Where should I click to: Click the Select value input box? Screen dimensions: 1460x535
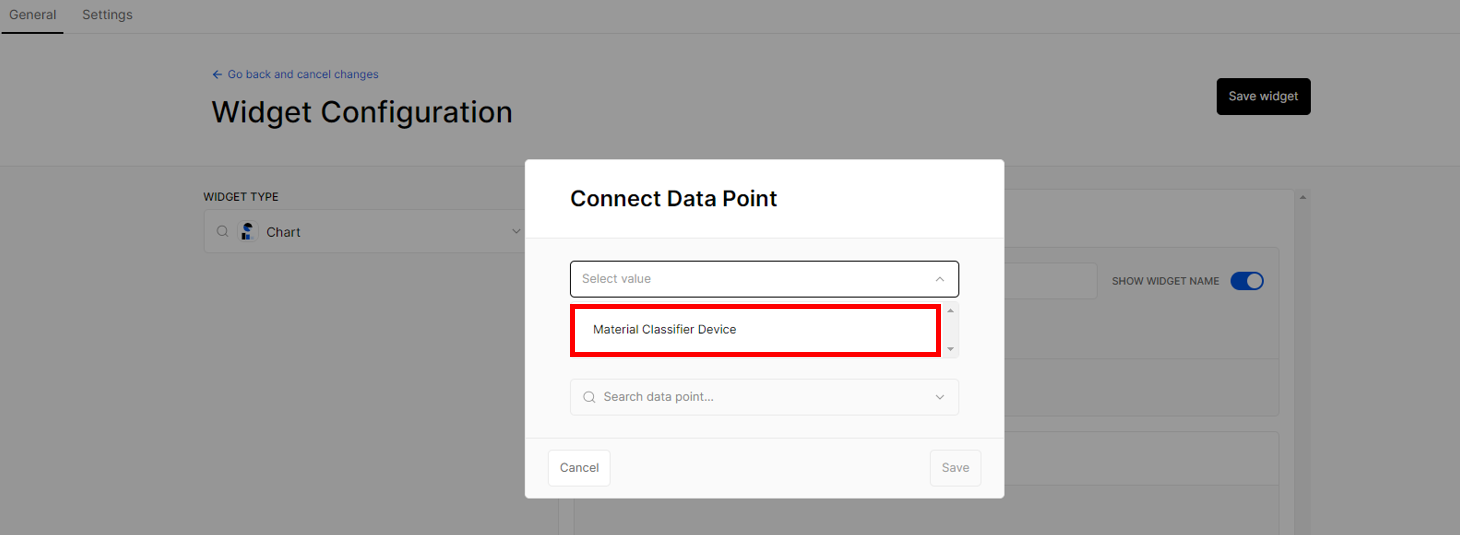(764, 279)
